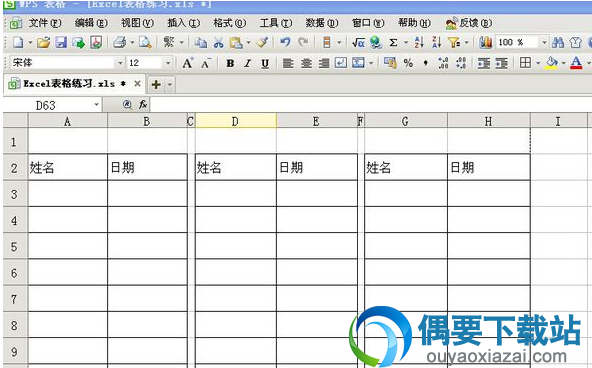Select cell A2 containing 姓名
Screen dimensions: 592x368
[68, 167]
